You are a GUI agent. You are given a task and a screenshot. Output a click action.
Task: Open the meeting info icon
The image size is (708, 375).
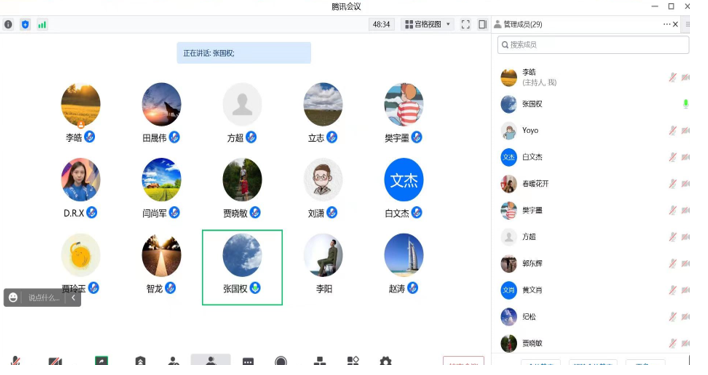(x=8, y=24)
